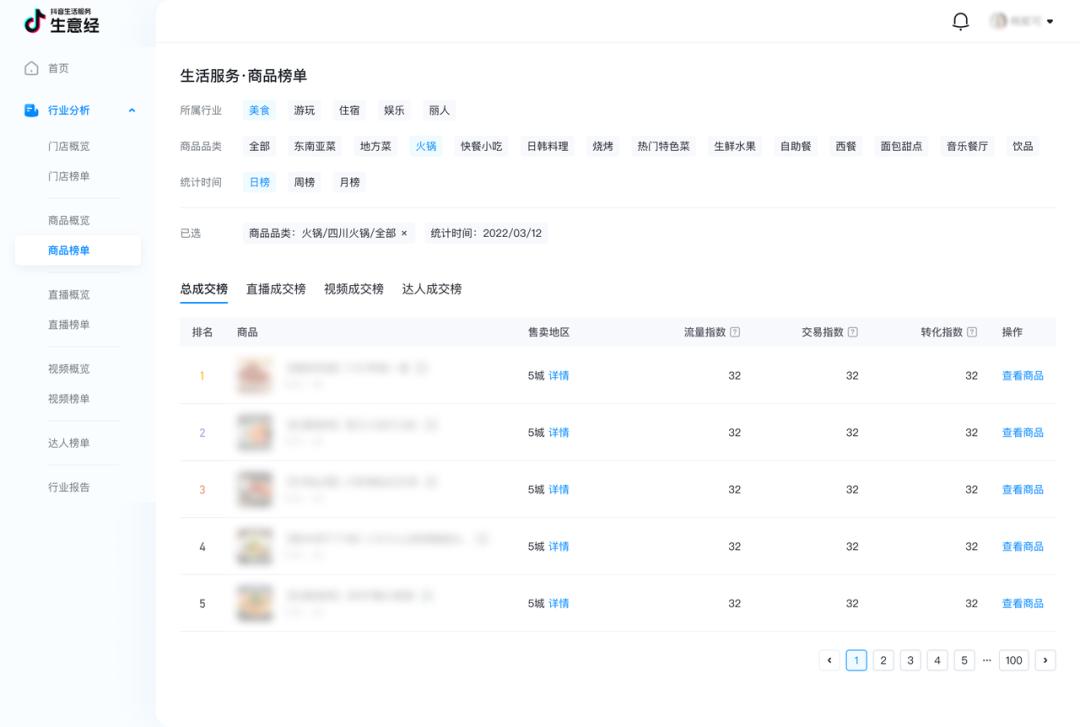
Task: Click the previous page arrow in pagination
Action: (829, 660)
